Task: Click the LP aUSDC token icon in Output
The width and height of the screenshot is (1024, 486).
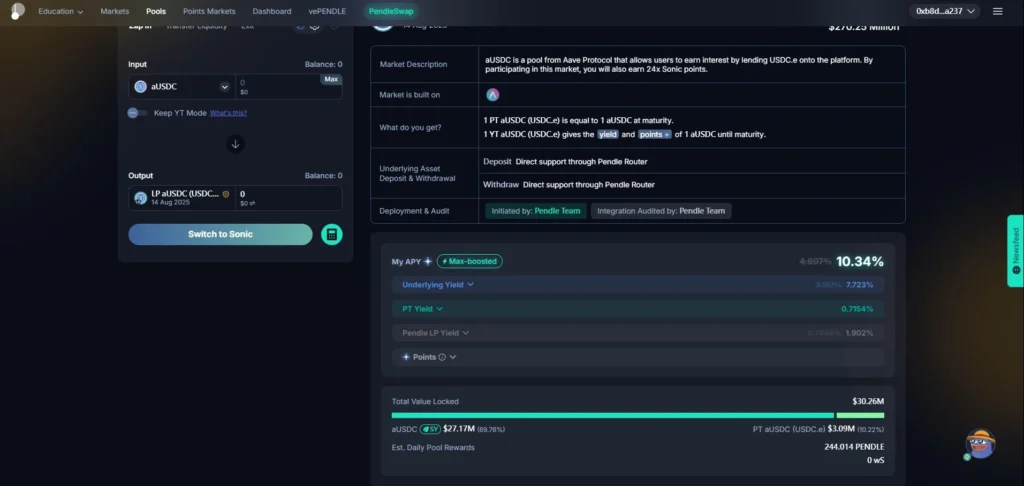Action: (x=140, y=198)
